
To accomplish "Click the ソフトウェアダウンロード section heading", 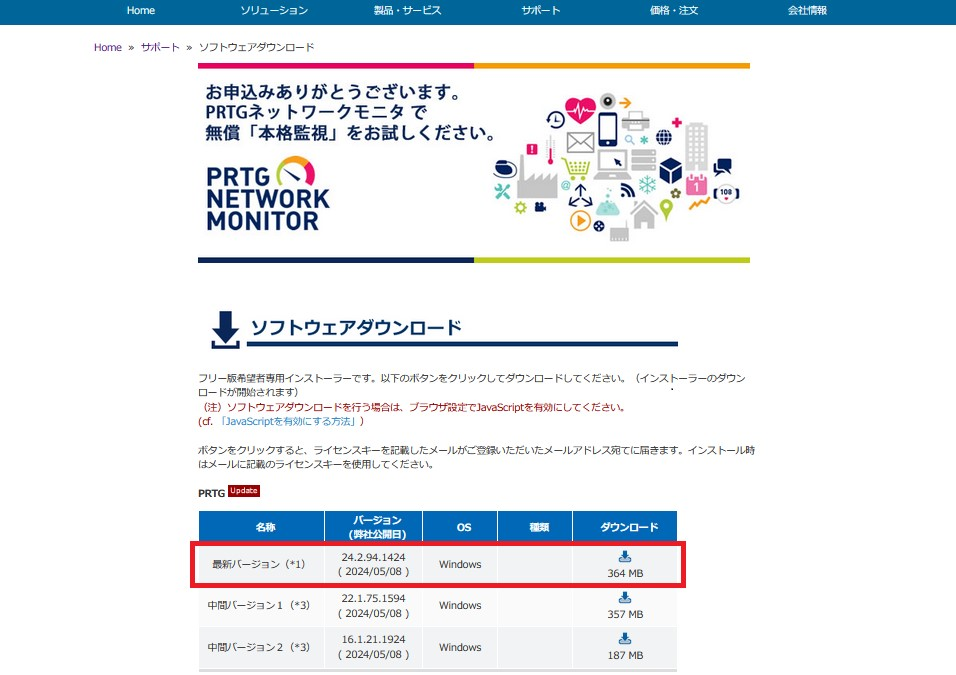I will (356, 327).
